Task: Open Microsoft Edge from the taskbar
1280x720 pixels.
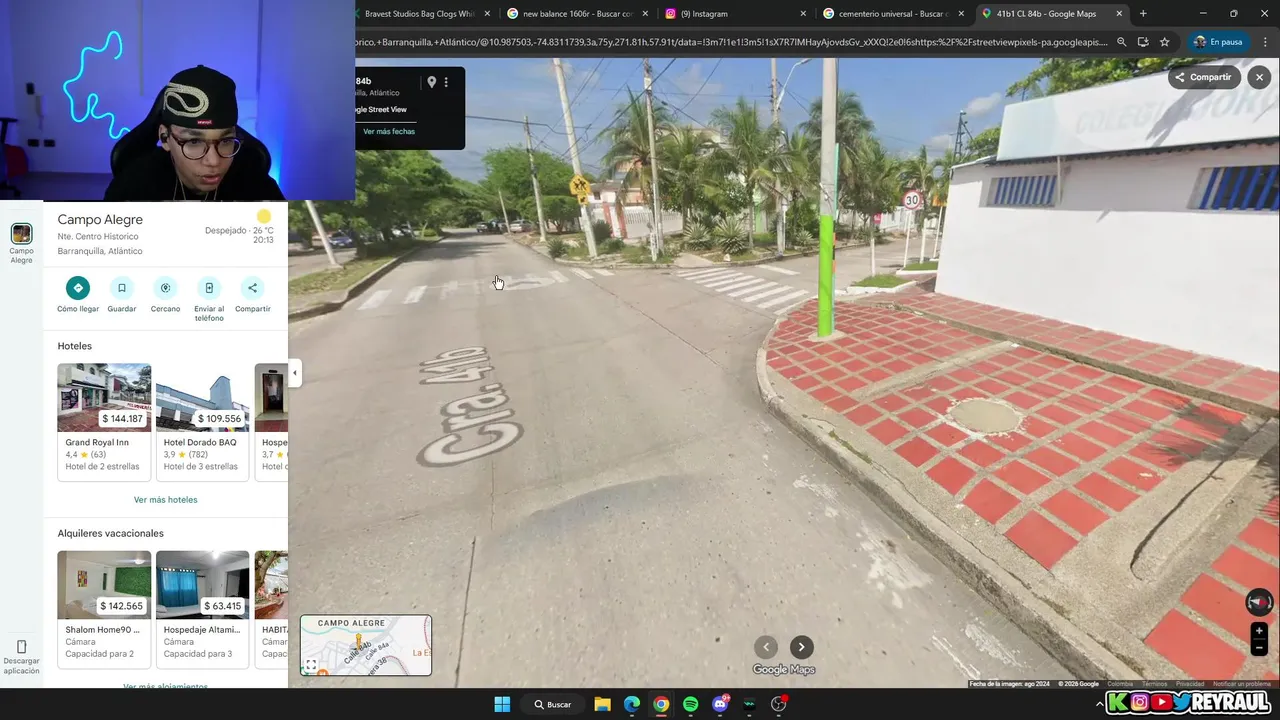Action: point(632,704)
